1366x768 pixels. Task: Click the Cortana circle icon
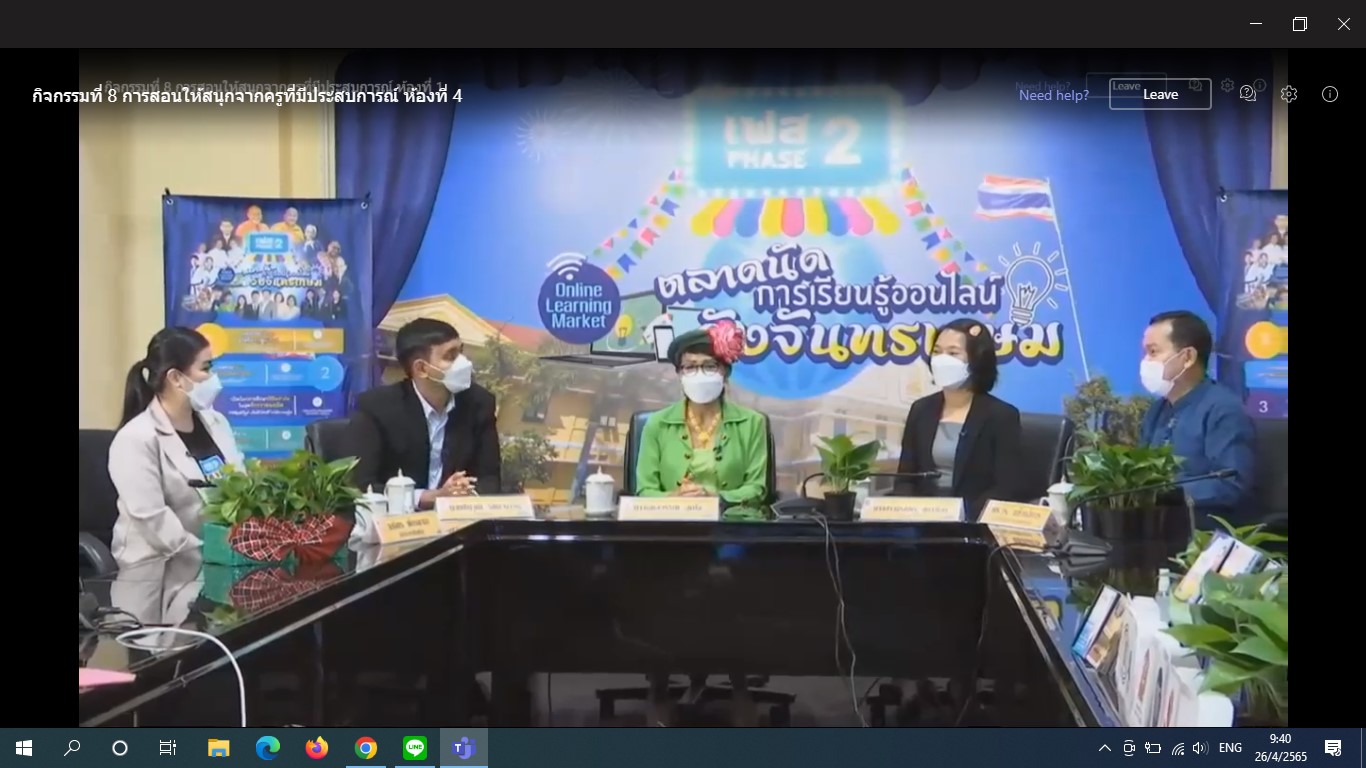(x=120, y=748)
